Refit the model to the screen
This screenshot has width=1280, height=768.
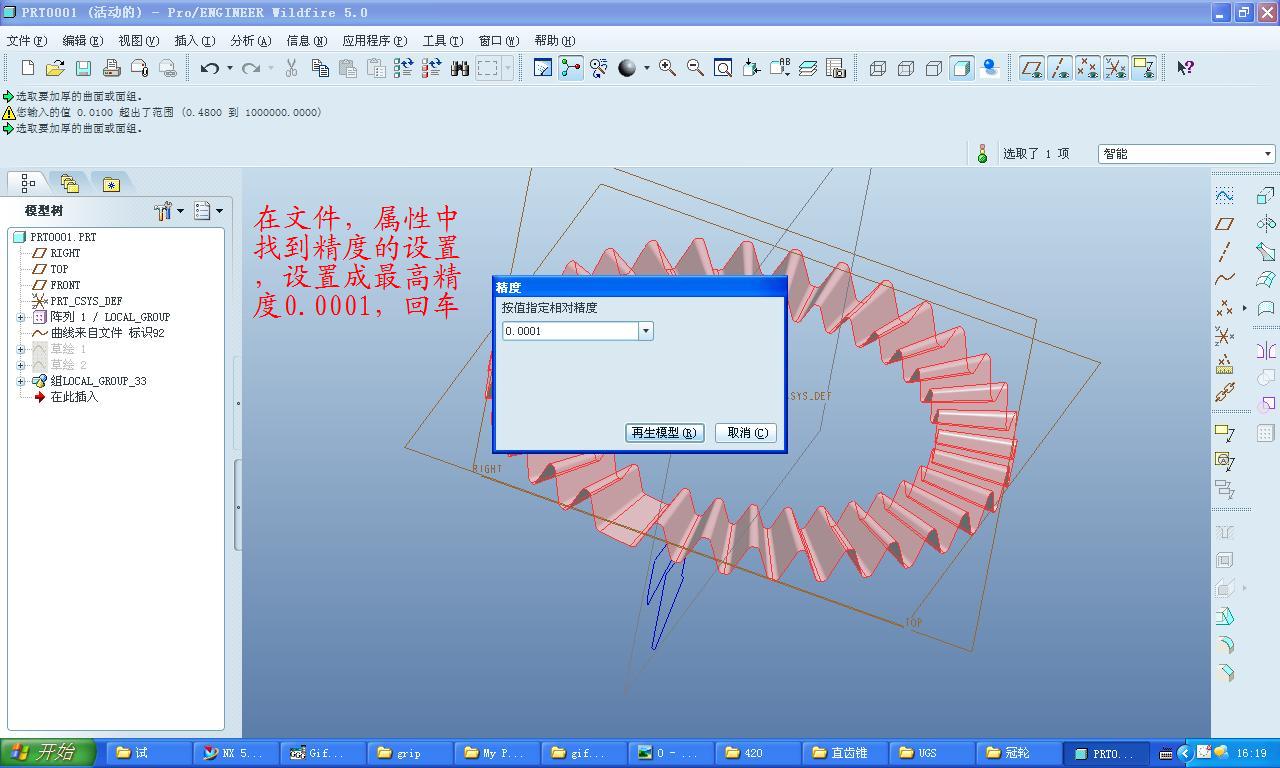coord(723,68)
